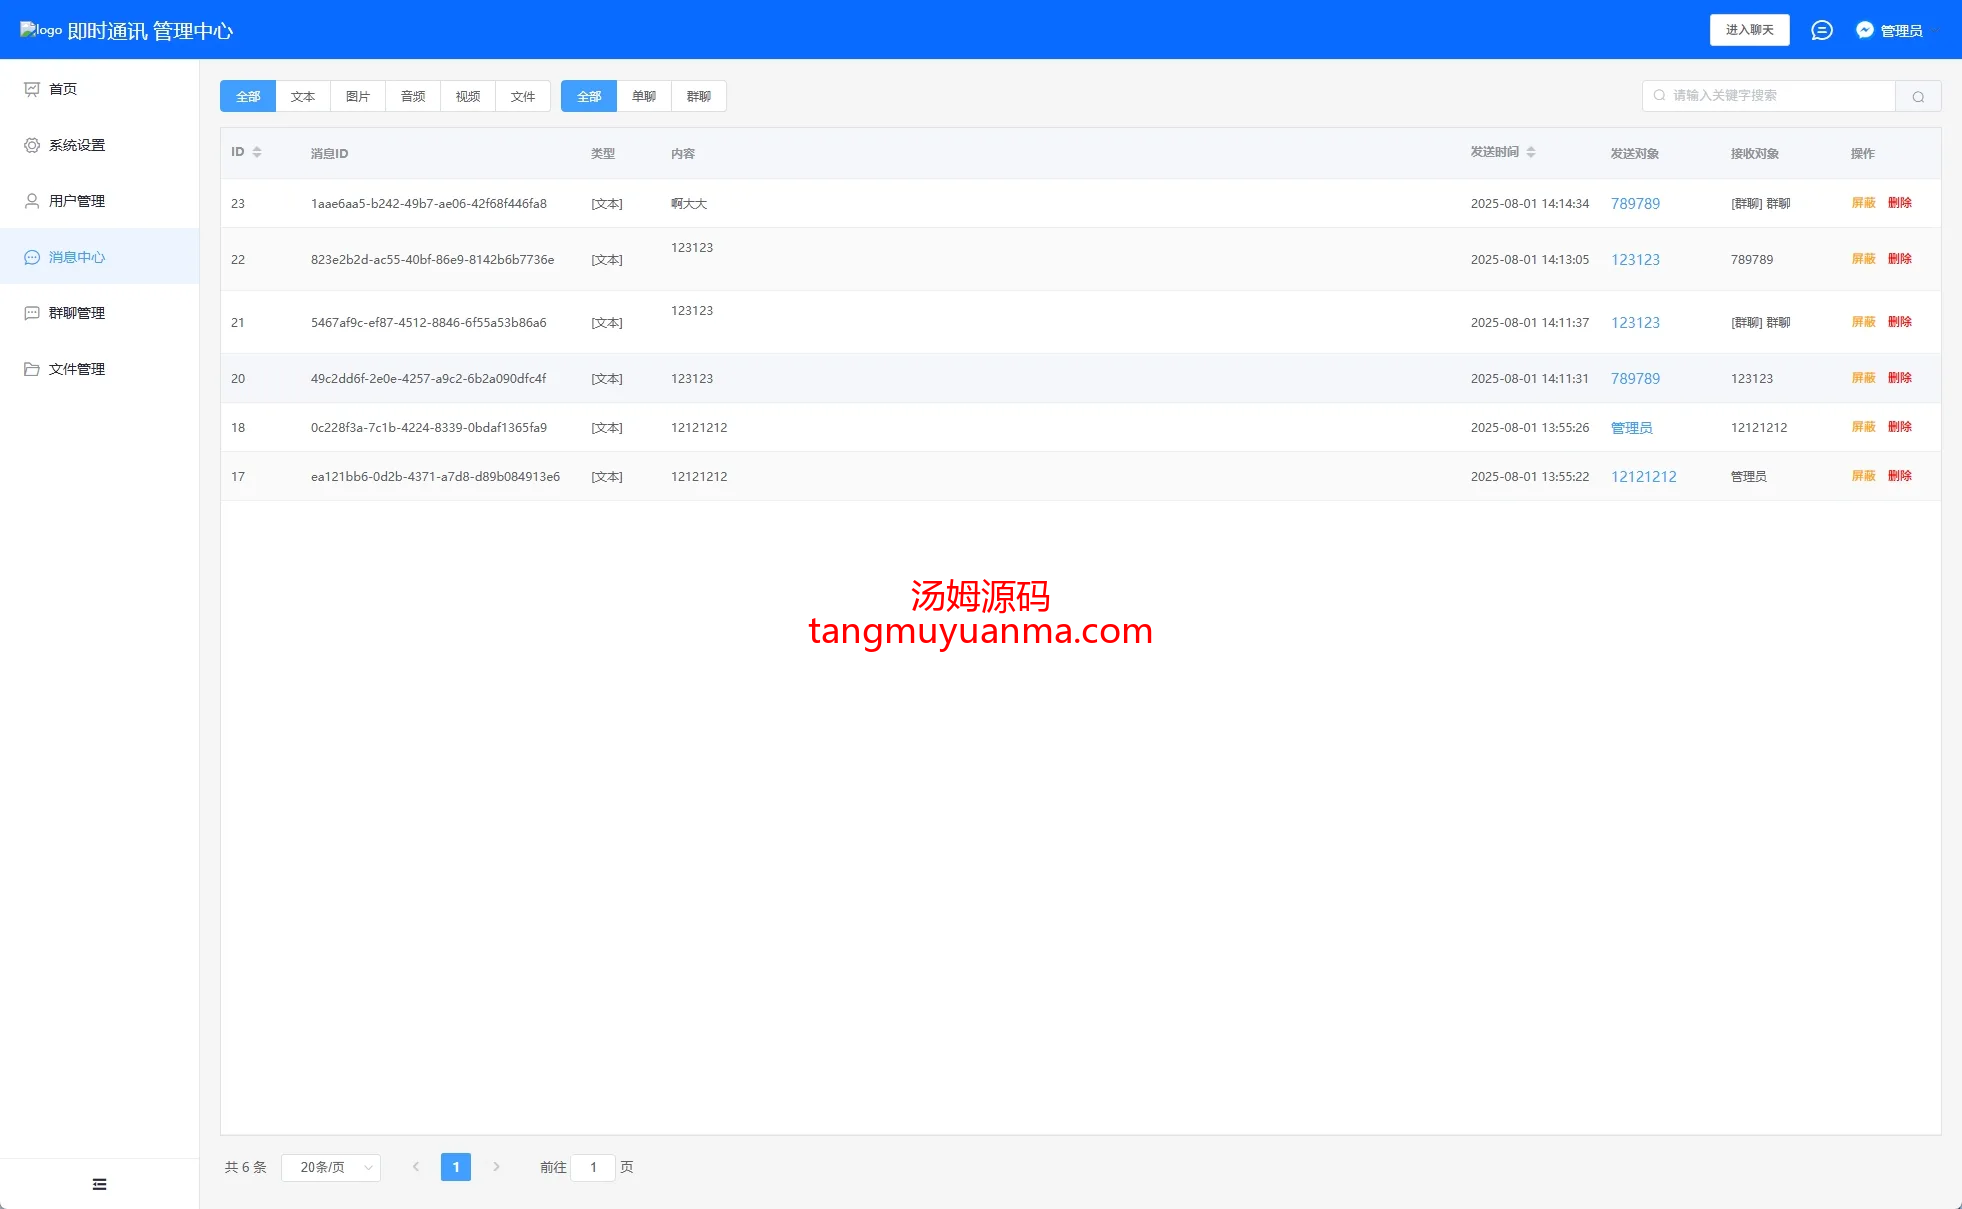Select the 视频 message type tab
The width and height of the screenshot is (1962, 1209).
tap(468, 96)
